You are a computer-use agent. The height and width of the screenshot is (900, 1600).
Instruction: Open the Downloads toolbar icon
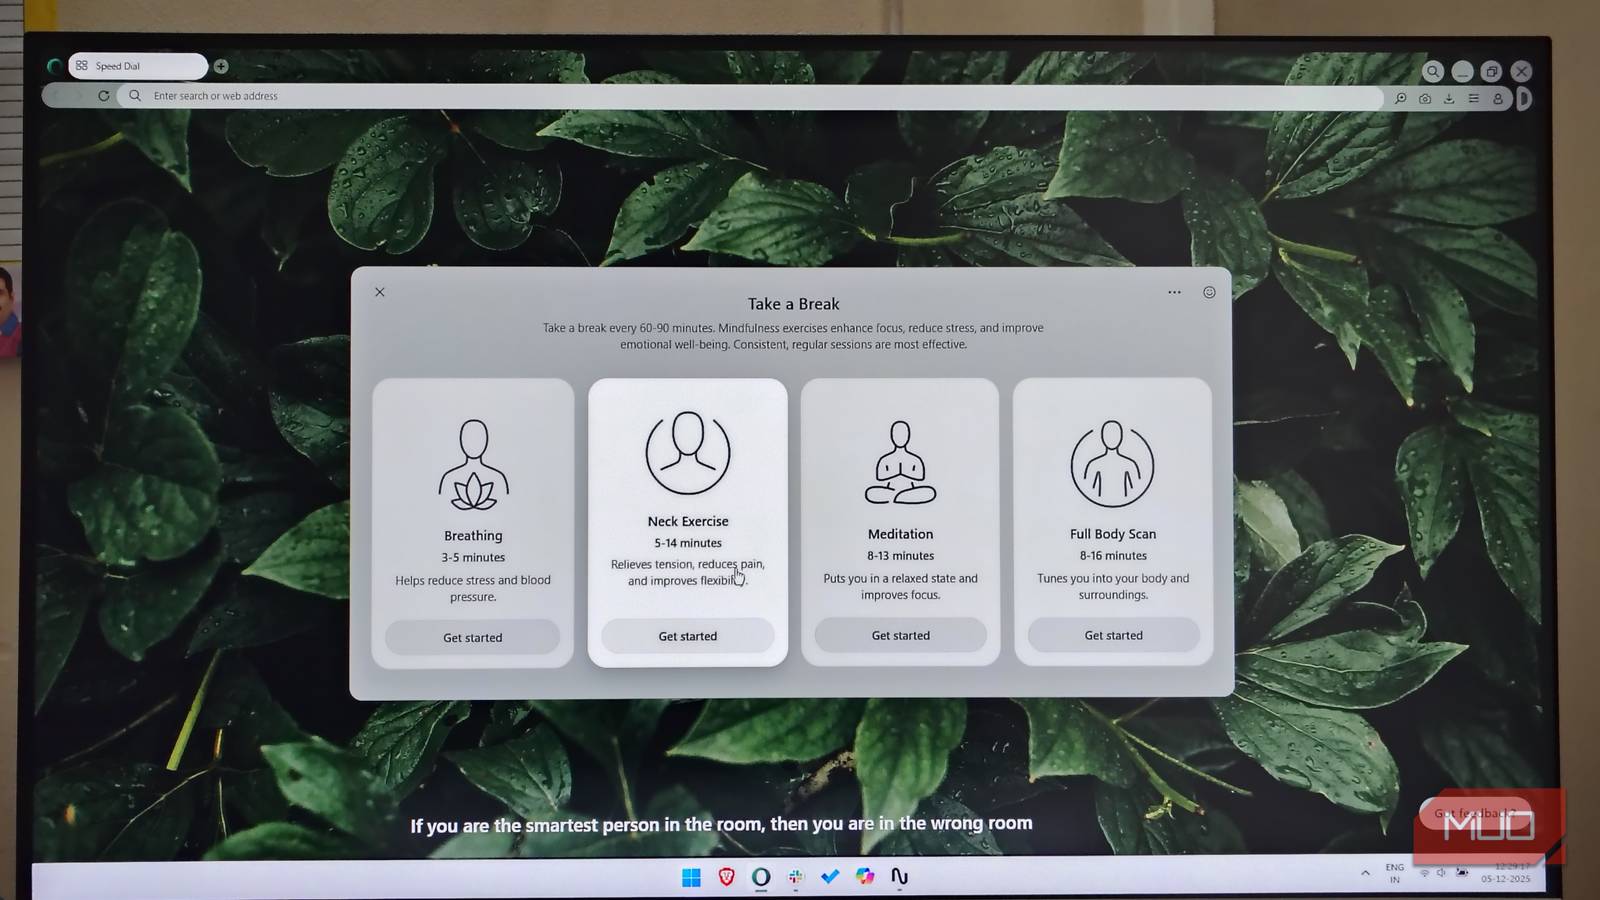[x=1449, y=98]
